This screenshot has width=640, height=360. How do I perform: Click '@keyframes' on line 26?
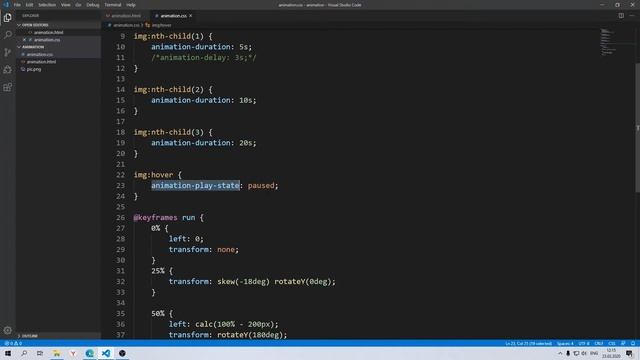click(156, 218)
